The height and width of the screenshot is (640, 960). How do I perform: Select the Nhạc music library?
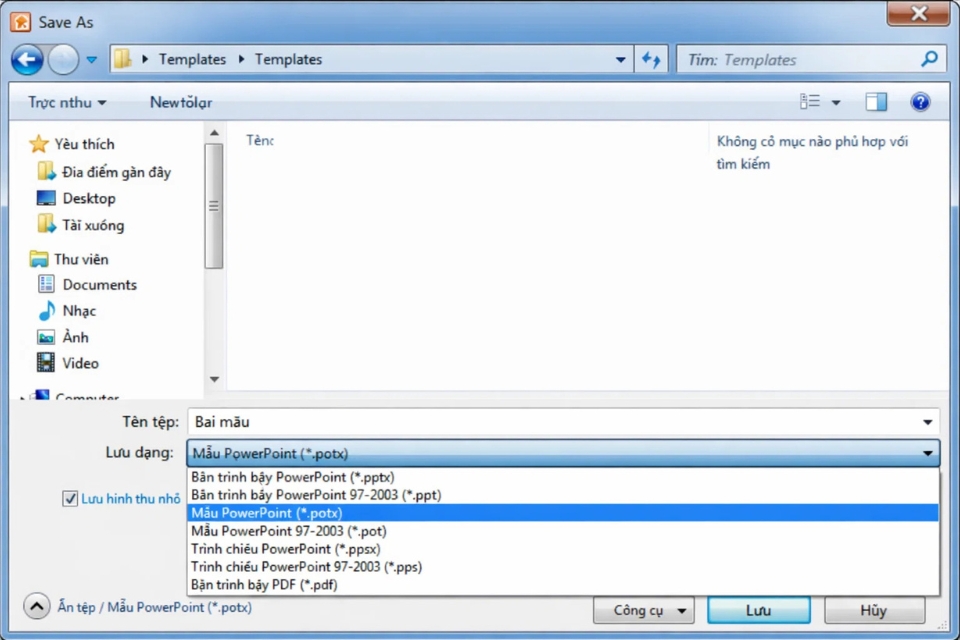(x=79, y=311)
